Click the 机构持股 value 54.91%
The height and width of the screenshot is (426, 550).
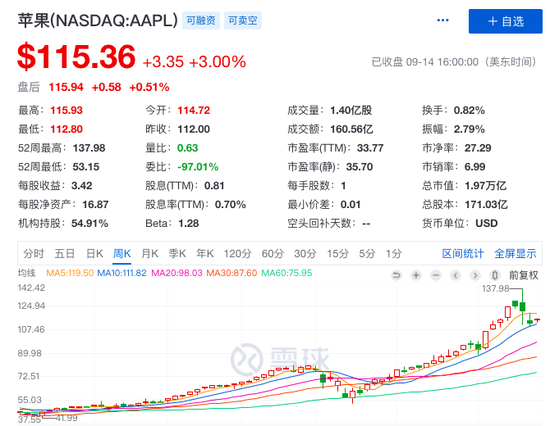(90, 223)
